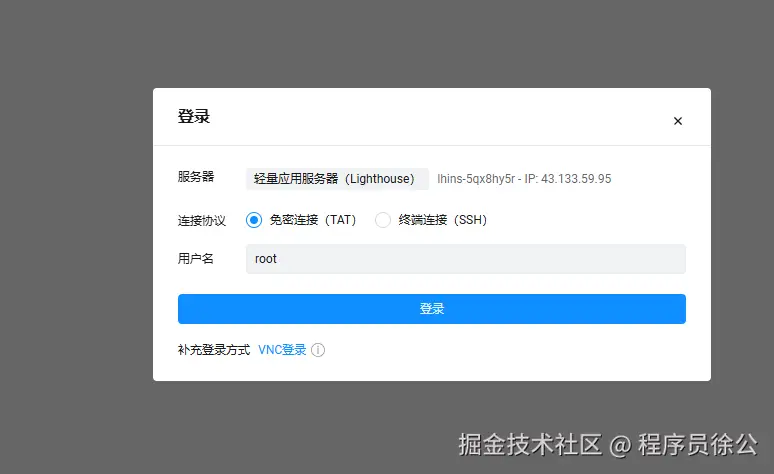The image size is (774, 474).
Task: Click the lhins-5qx8hy5r IP address text
Action: pyautogui.click(x=524, y=179)
